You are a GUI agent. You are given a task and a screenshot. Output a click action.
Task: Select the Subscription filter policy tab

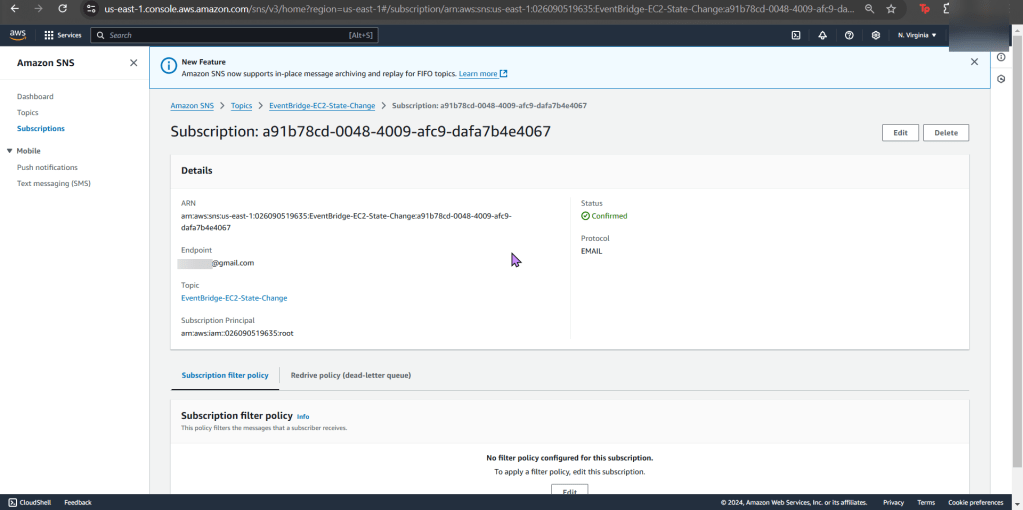click(225, 375)
